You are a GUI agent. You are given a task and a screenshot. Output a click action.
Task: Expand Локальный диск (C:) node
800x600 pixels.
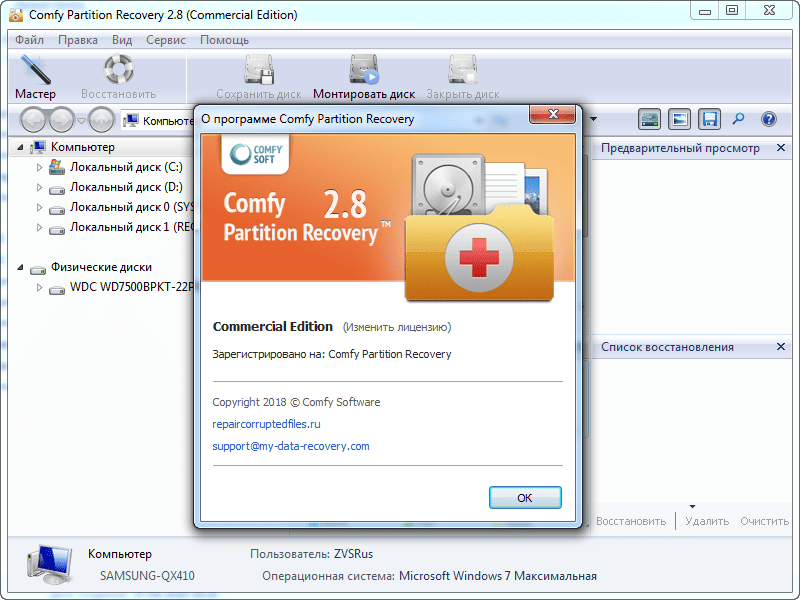click(x=39, y=167)
